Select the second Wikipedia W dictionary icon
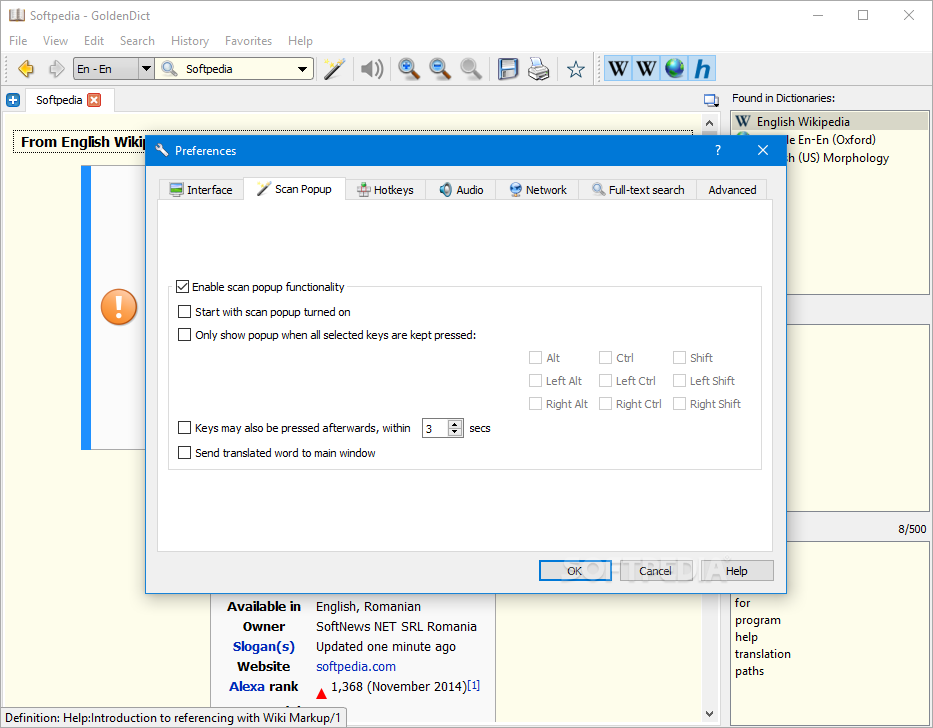Viewport: 933px width, 728px height. tap(646, 69)
